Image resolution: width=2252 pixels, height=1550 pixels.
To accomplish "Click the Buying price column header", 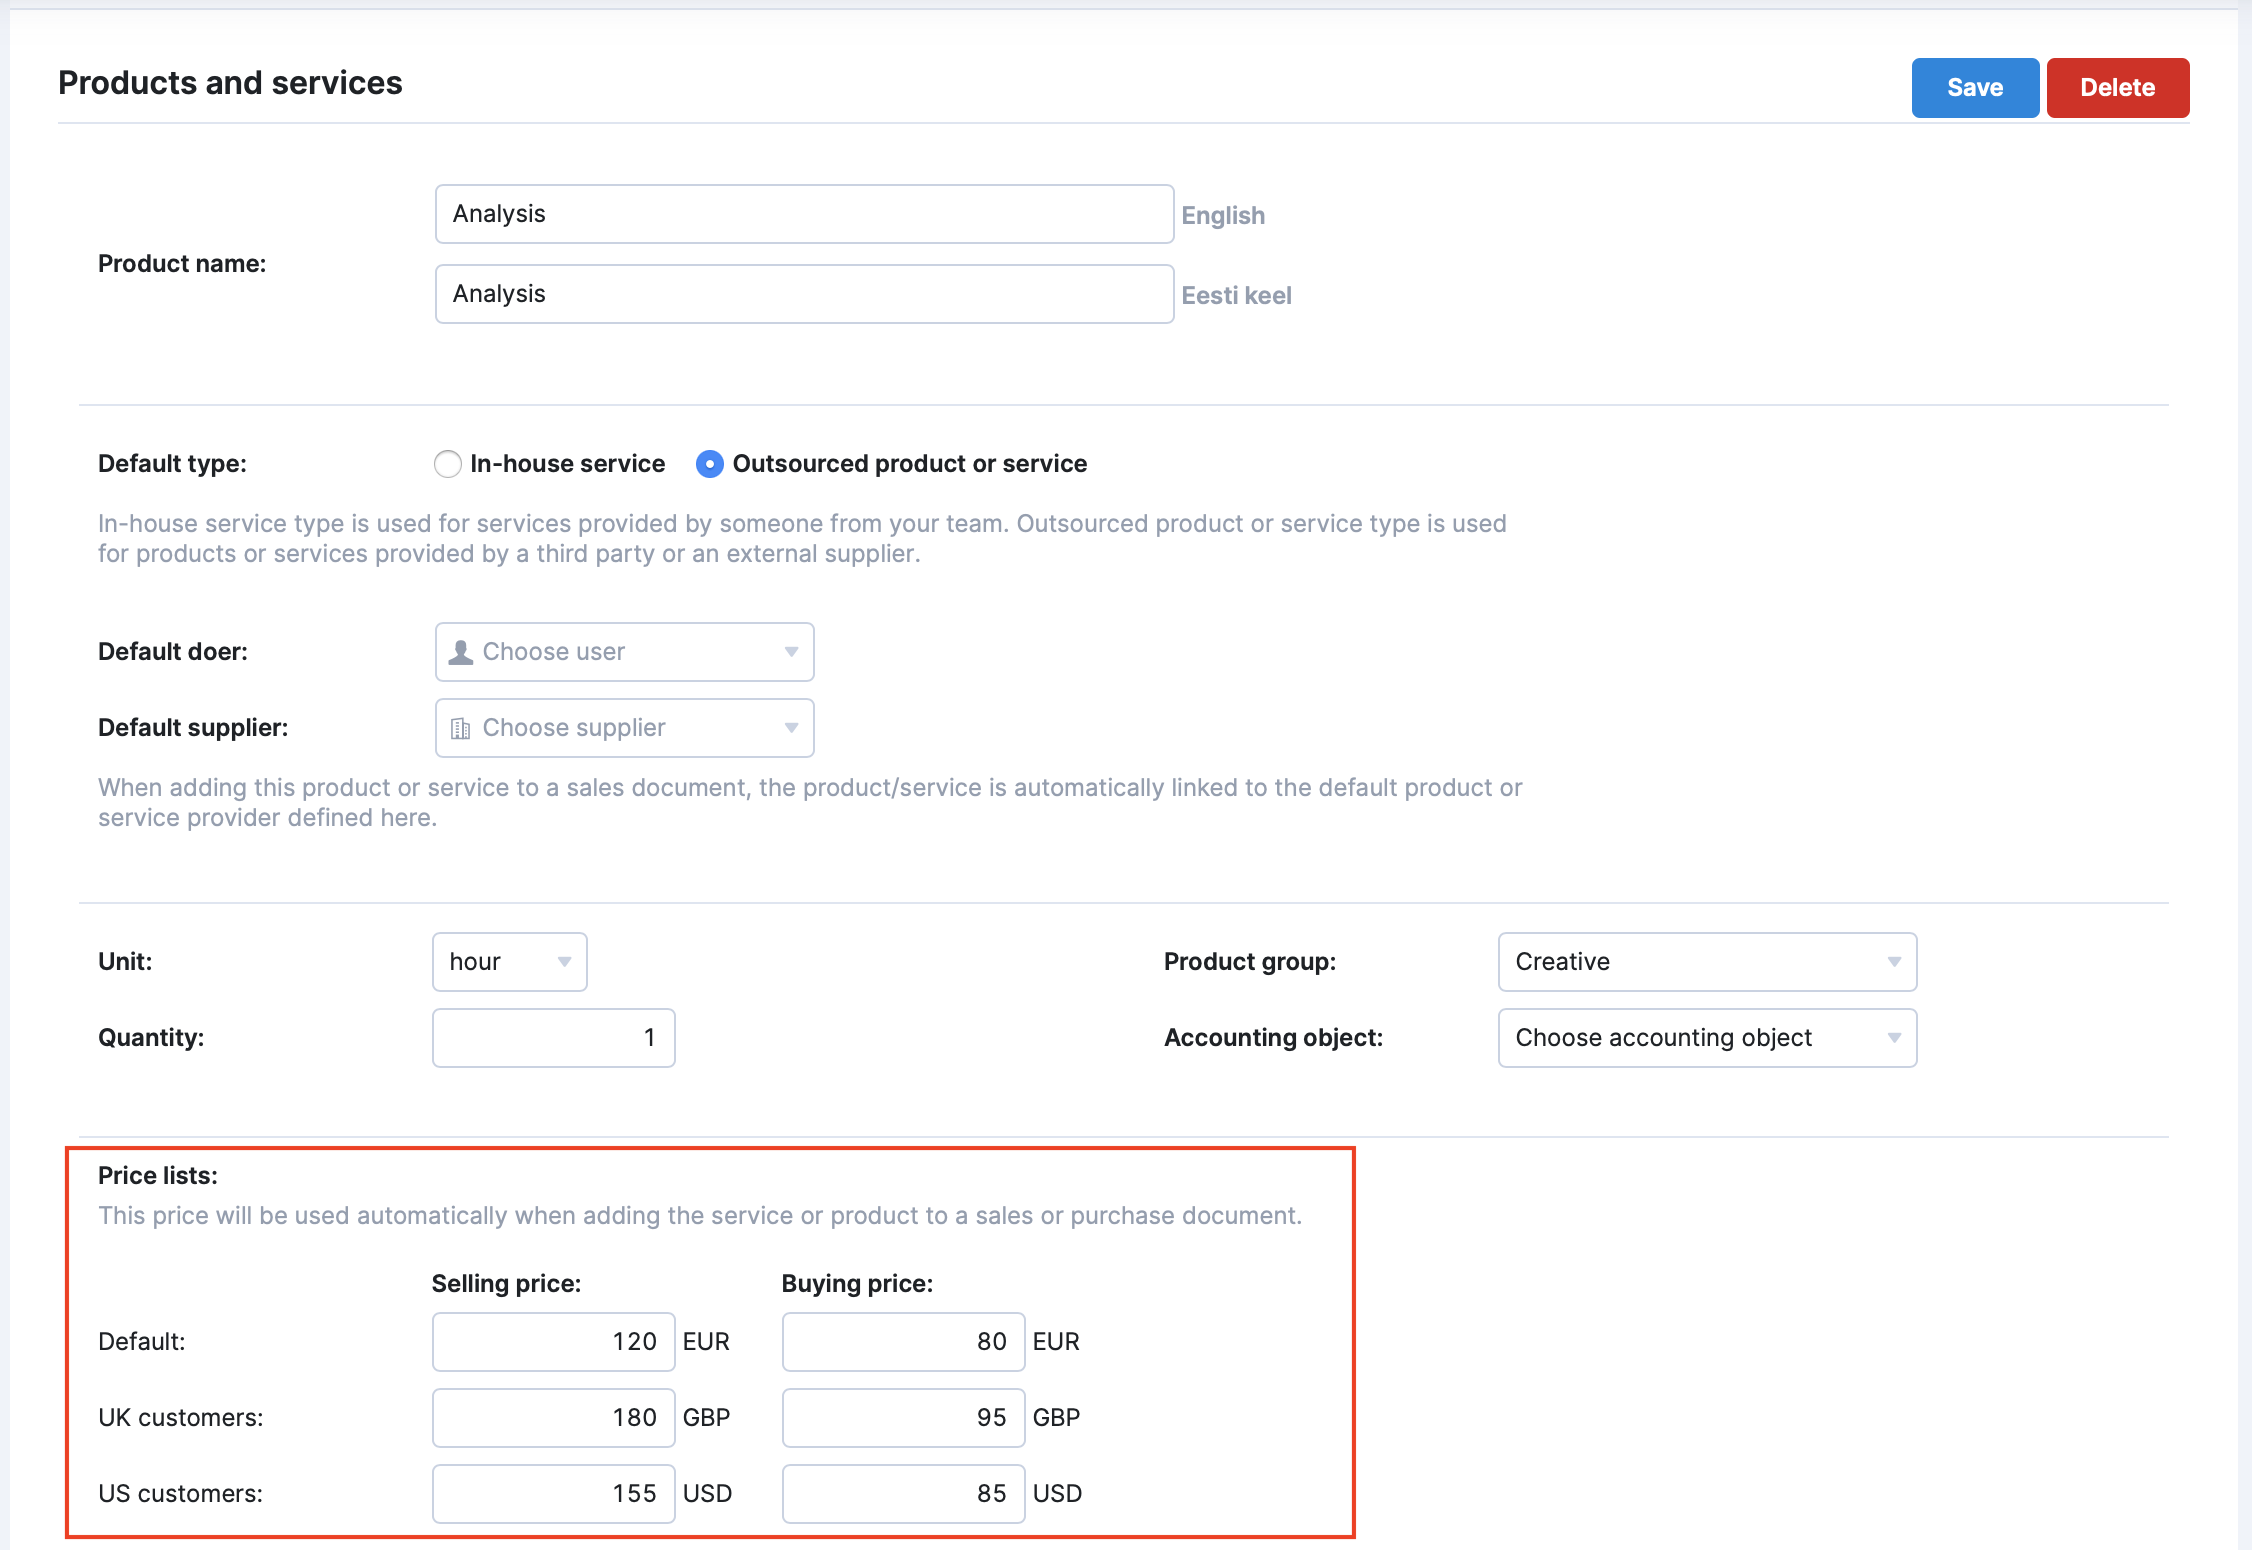I will [x=857, y=1284].
